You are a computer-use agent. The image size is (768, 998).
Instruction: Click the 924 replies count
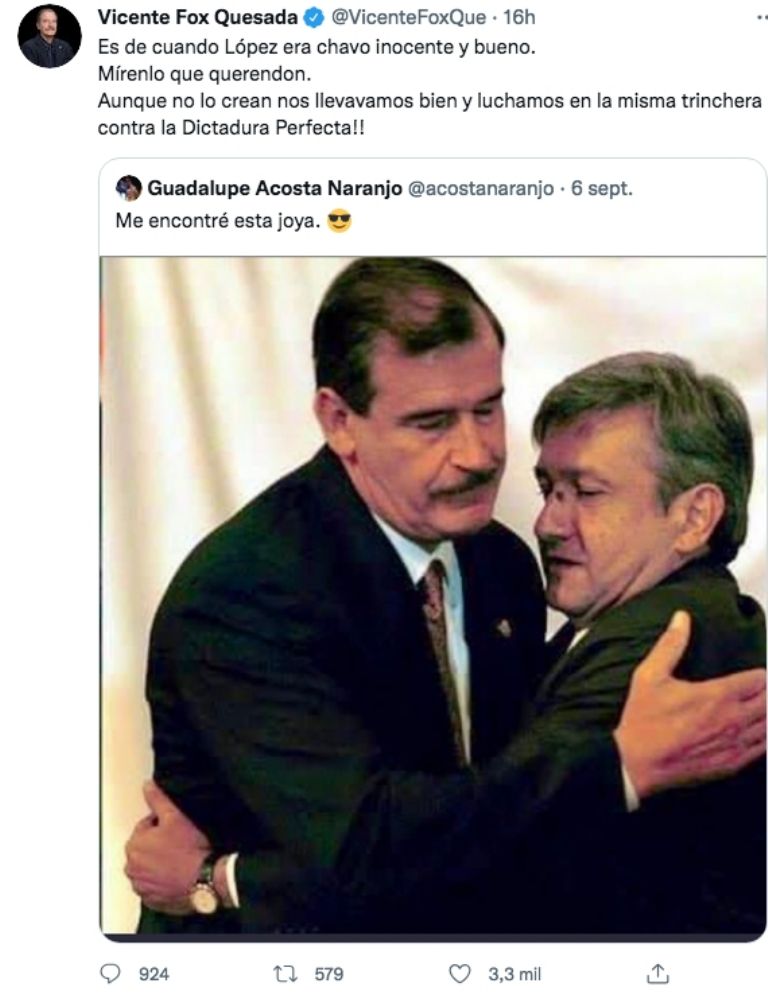tap(154, 974)
